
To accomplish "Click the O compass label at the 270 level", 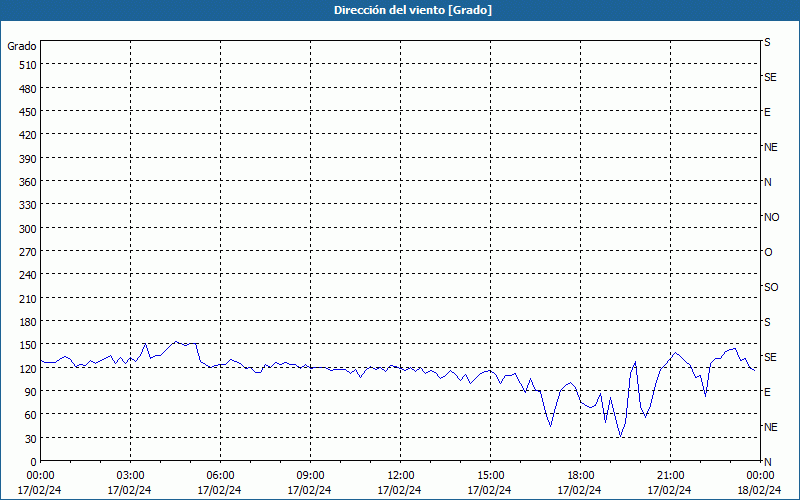I will tap(768, 252).
